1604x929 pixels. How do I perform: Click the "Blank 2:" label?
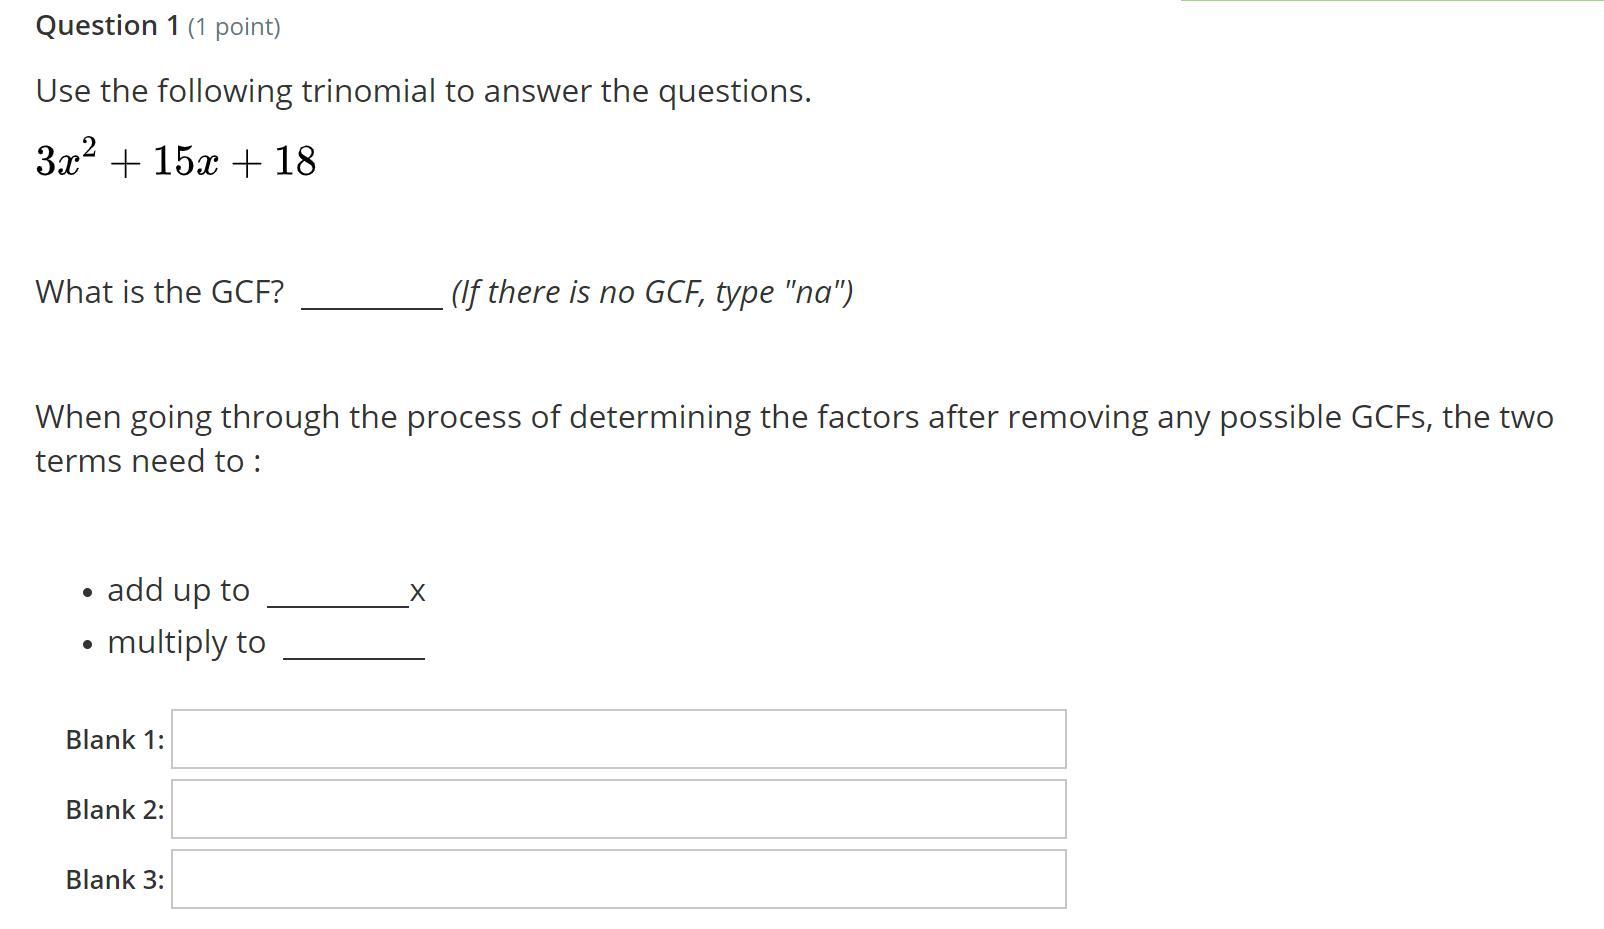click(x=115, y=810)
